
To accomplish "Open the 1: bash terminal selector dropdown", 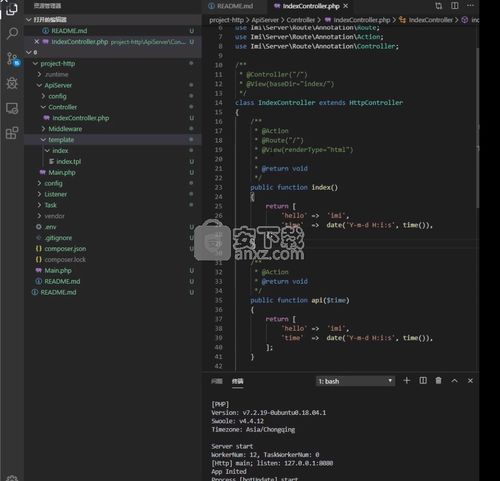I will click(355, 381).
